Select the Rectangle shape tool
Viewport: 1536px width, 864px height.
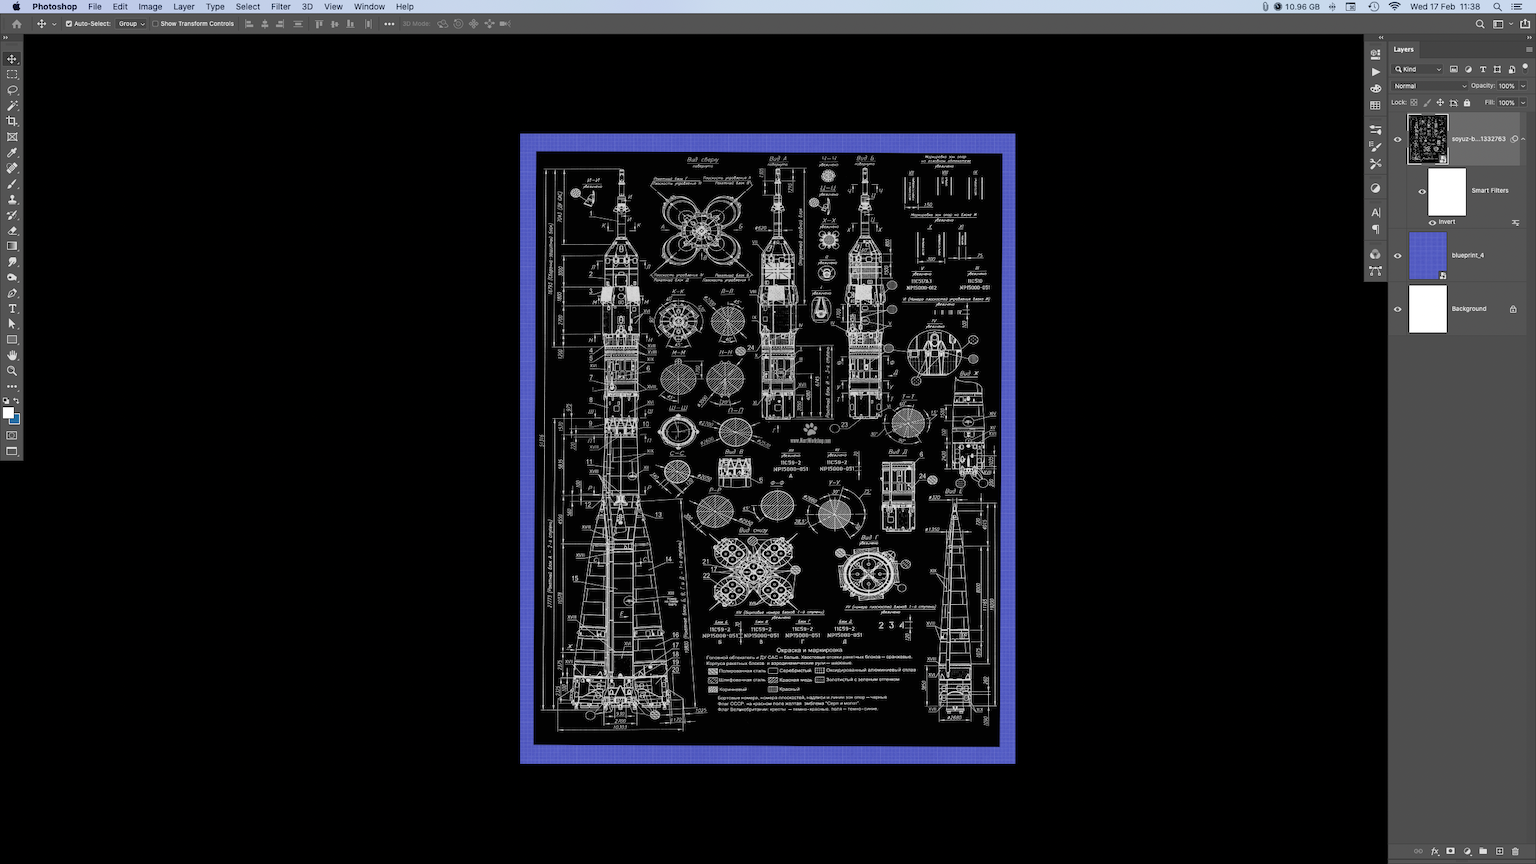[12, 340]
